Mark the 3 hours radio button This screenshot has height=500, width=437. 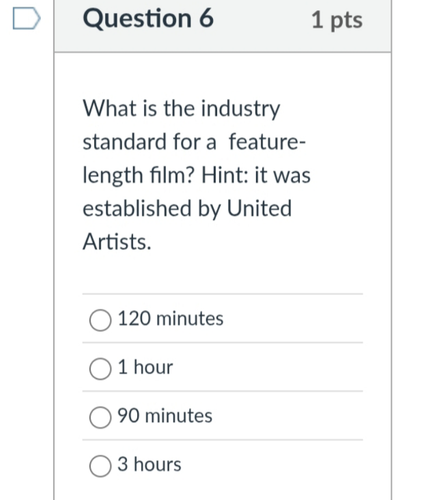pyautogui.click(x=100, y=466)
